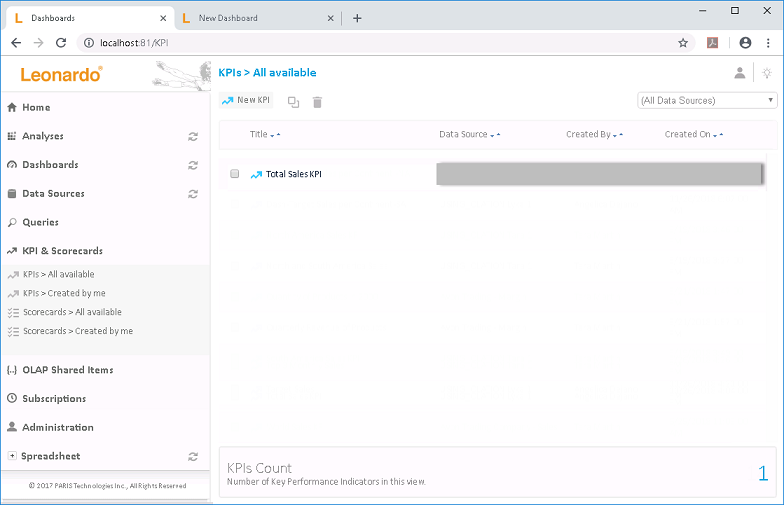Open the All Data Sources dropdown

tap(707, 100)
